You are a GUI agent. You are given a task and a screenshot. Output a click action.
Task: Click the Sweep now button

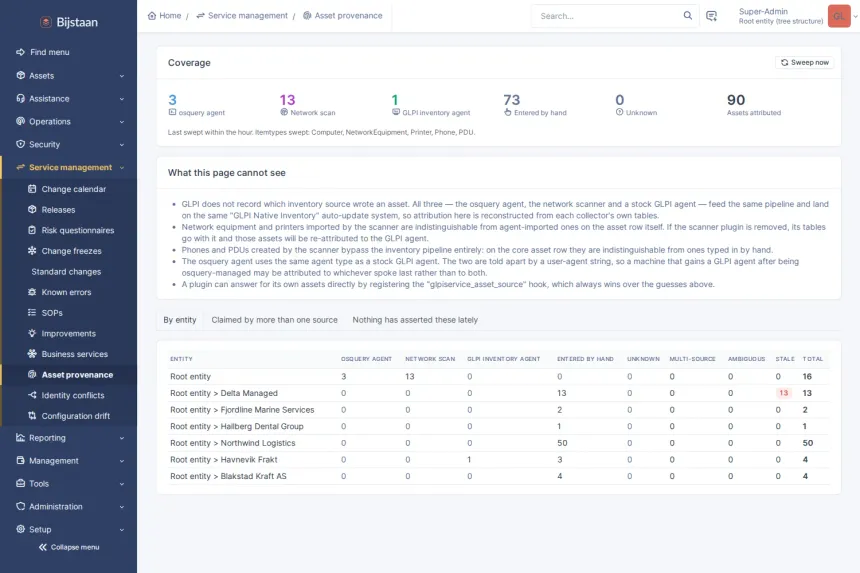click(x=805, y=63)
